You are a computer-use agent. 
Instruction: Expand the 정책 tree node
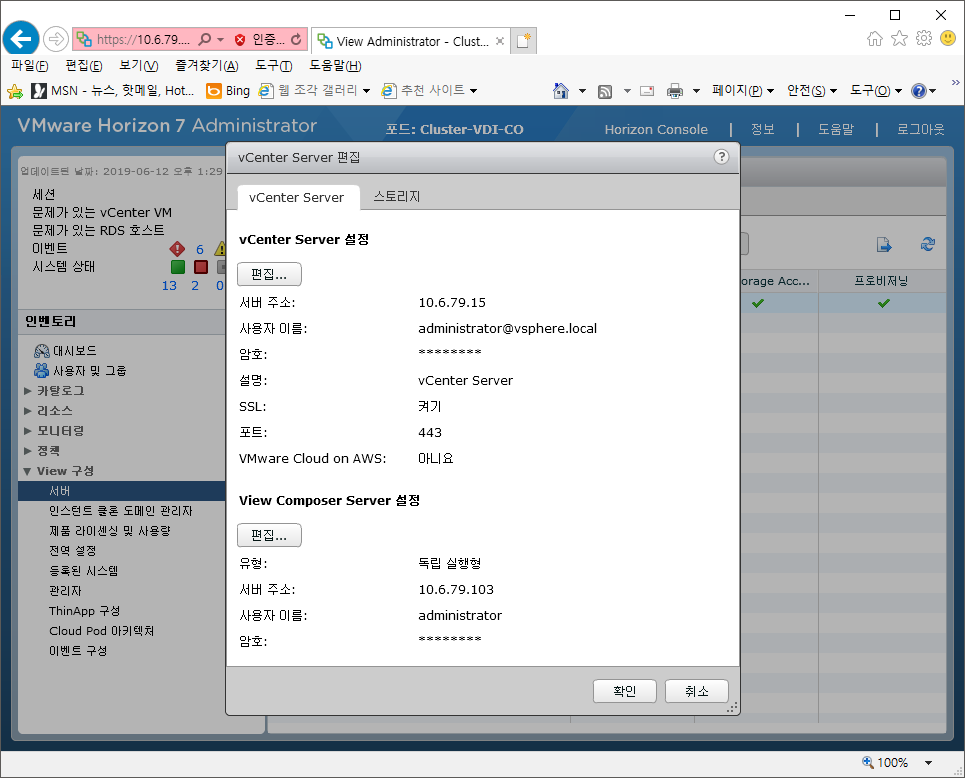click(x=28, y=451)
